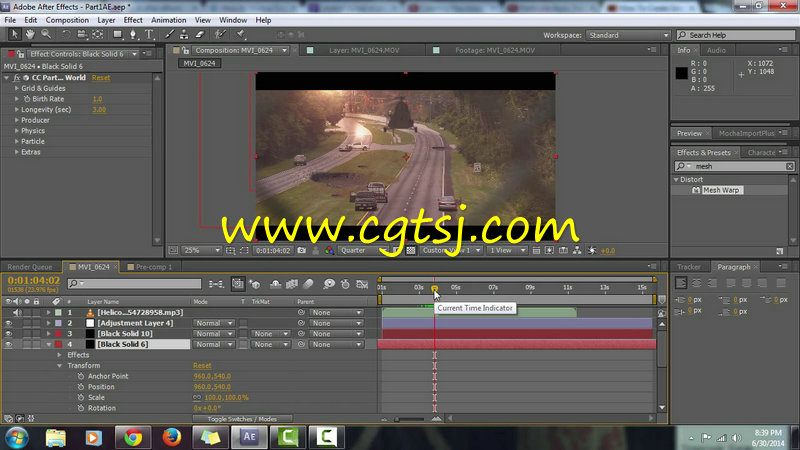Image resolution: width=800 pixels, height=450 pixels.
Task: Clear the mesh search with X button
Action: pyautogui.click(x=789, y=166)
